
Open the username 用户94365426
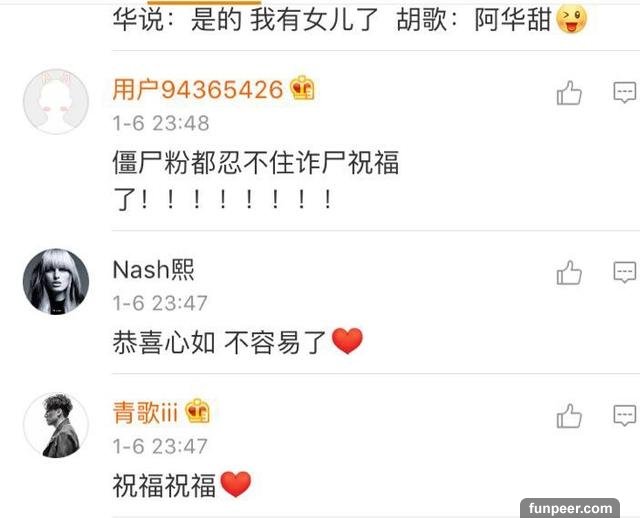tap(198, 89)
